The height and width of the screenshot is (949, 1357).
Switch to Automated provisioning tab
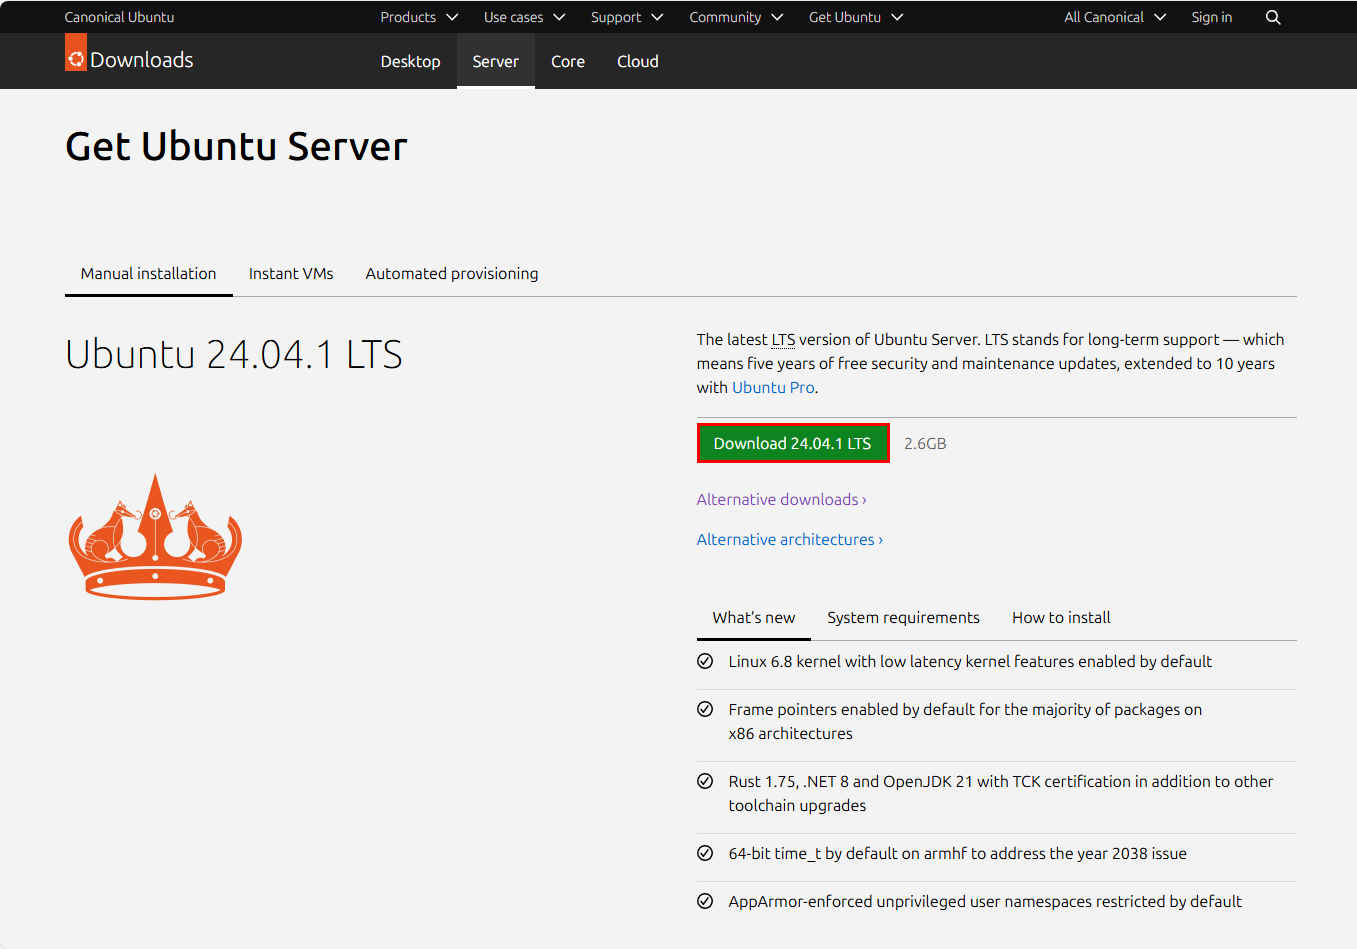click(452, 273)
